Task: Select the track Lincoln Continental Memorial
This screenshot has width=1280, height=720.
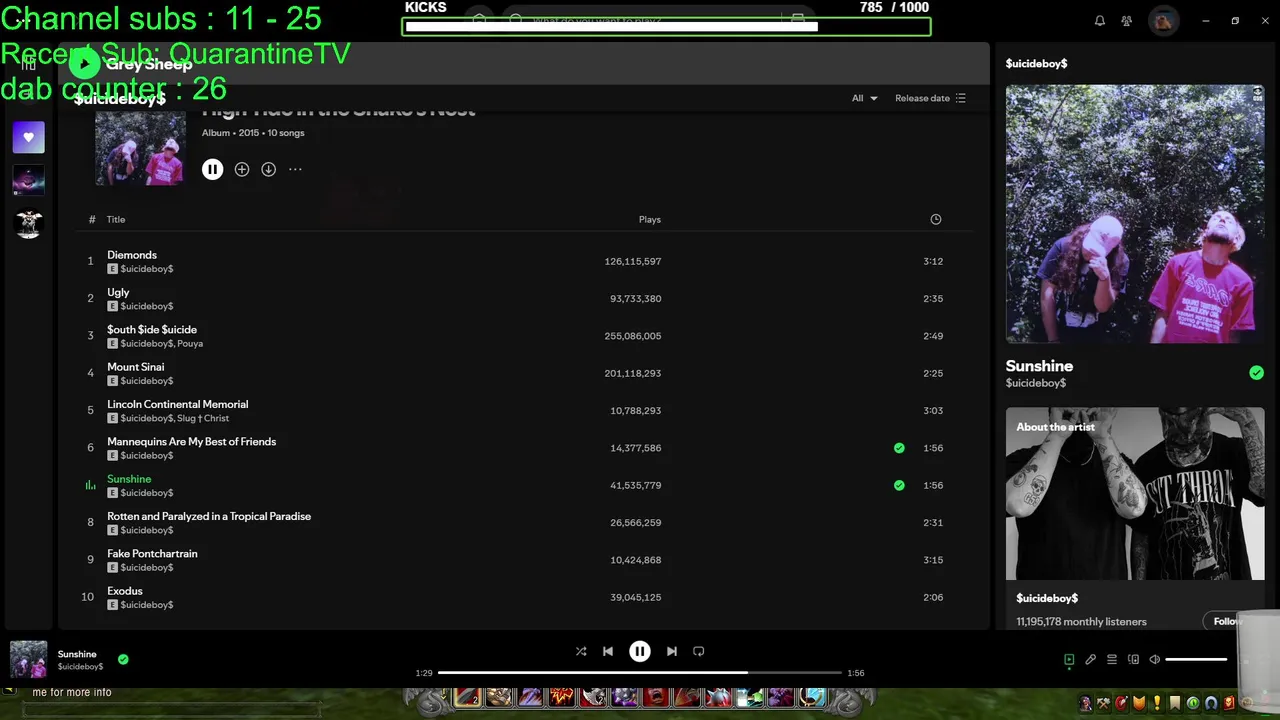Action: (x=178, y=404)
